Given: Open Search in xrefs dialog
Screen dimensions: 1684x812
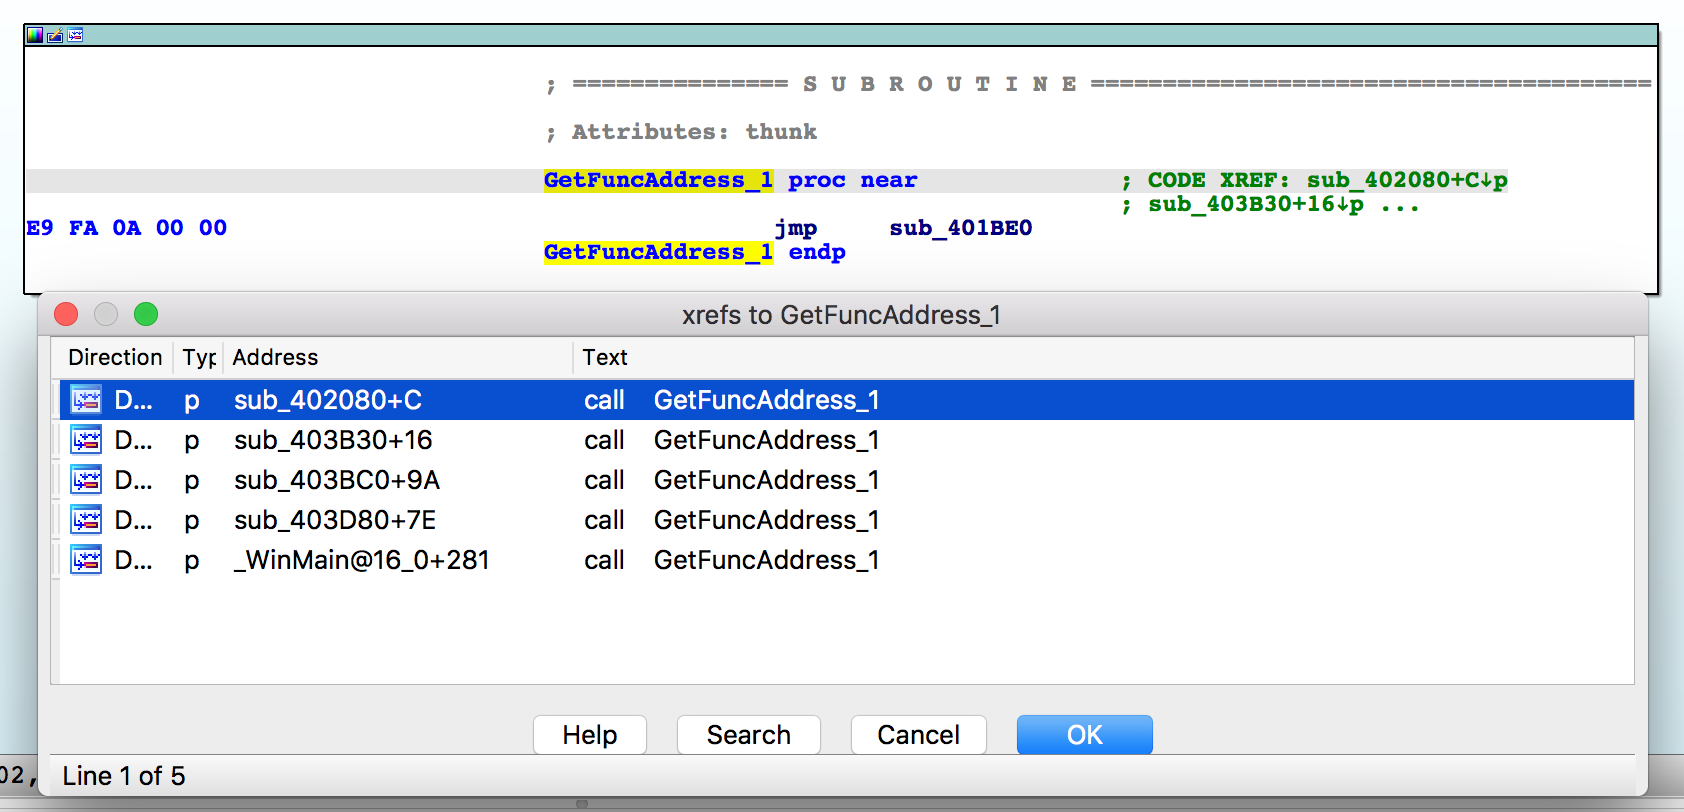Looking at the screenshot, I should click(x=749, y=735).
